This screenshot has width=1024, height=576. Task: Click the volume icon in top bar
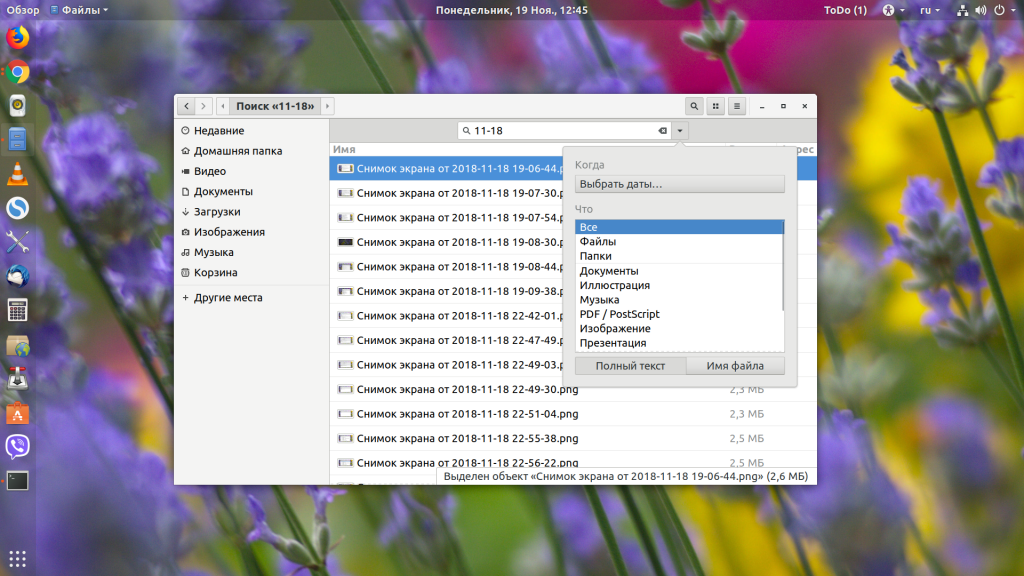(981, 10)
